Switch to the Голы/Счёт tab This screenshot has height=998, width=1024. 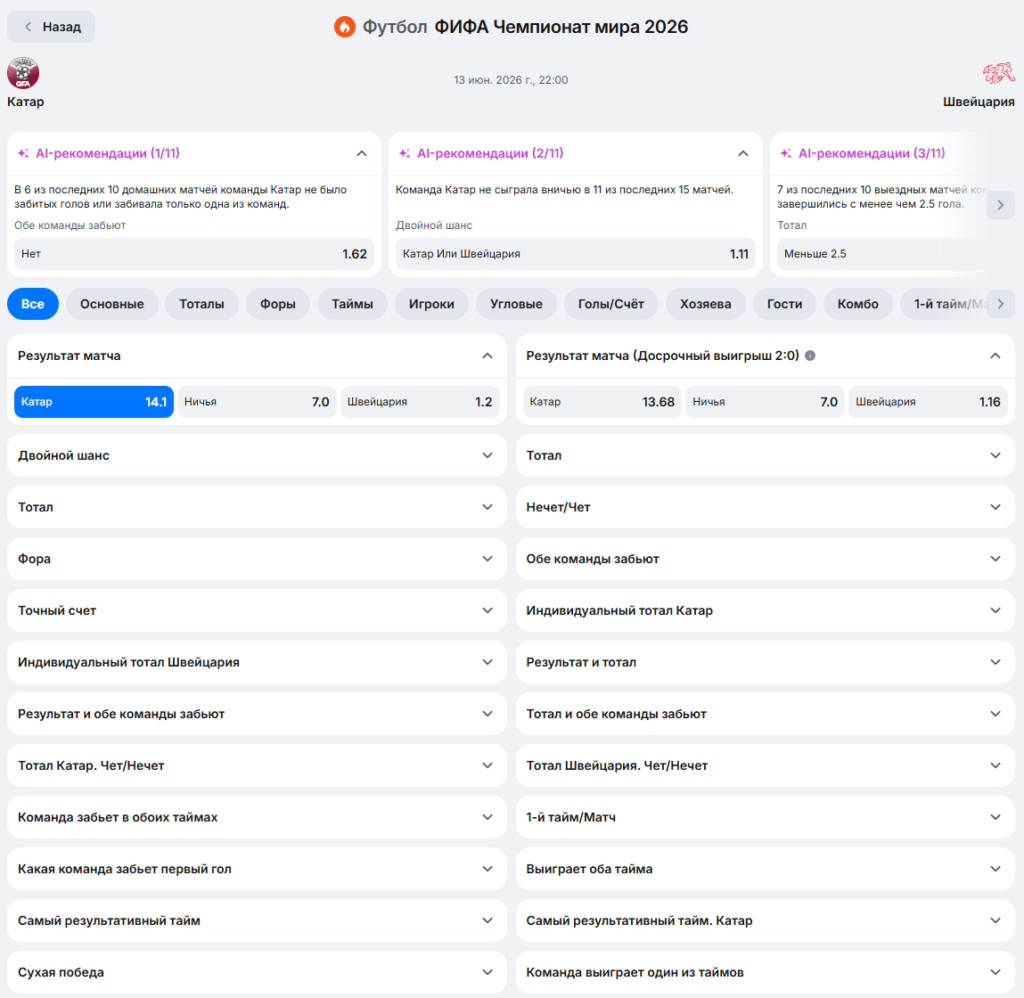(x=611, y=304)
